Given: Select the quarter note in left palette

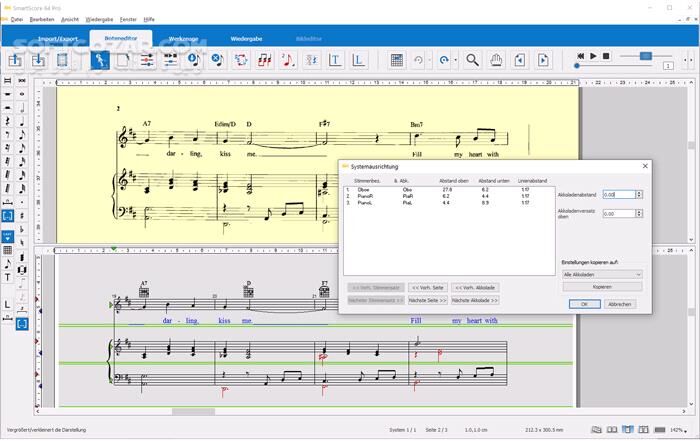Looking at the screenshot, I should pyautogui.click(x=22, y=121).
